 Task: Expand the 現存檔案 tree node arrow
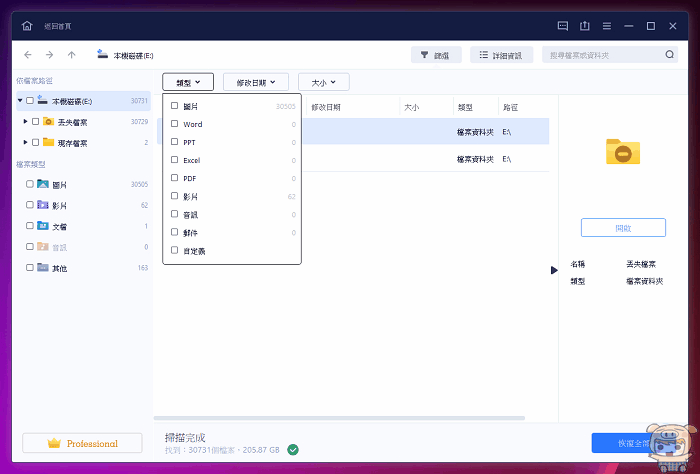click(25, 142)
